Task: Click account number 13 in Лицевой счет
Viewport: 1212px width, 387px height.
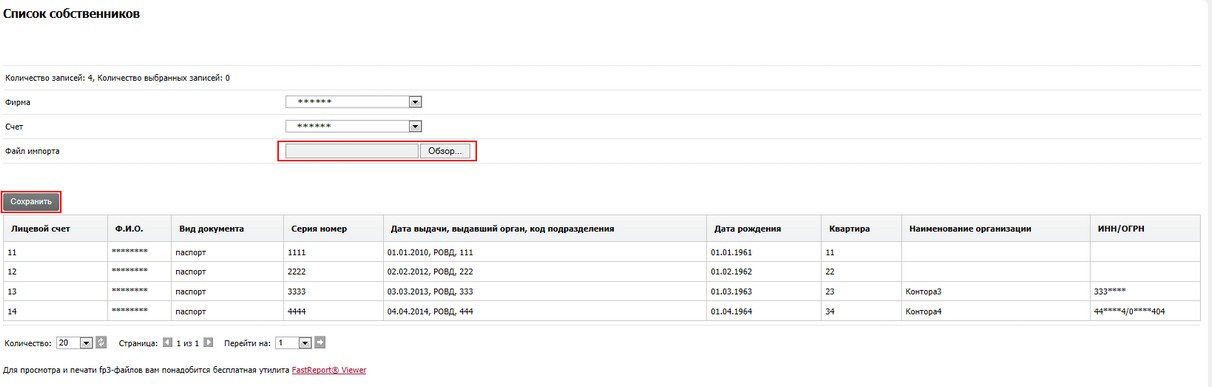Action: pyautogui.click(x=12, y=292)
